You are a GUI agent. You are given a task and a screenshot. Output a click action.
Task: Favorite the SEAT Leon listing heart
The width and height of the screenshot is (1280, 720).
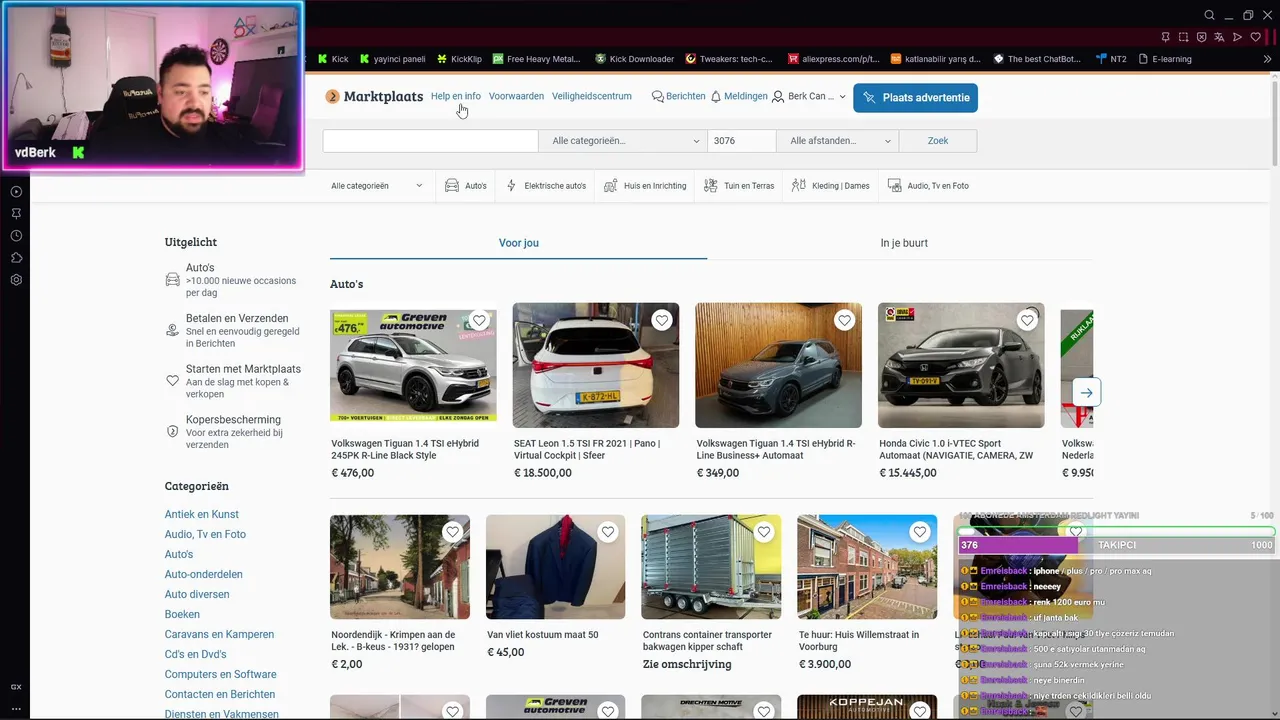pos(662,321)
